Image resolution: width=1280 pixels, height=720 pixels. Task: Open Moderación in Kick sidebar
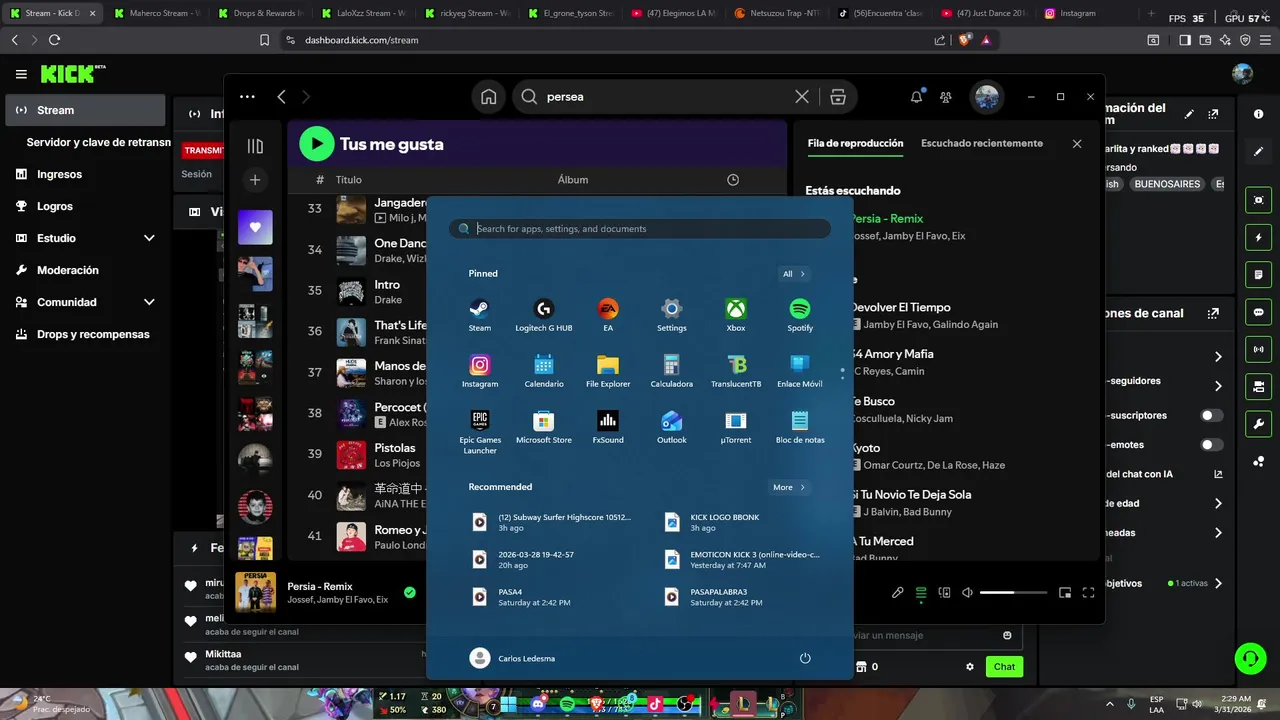tap(85, 270)
